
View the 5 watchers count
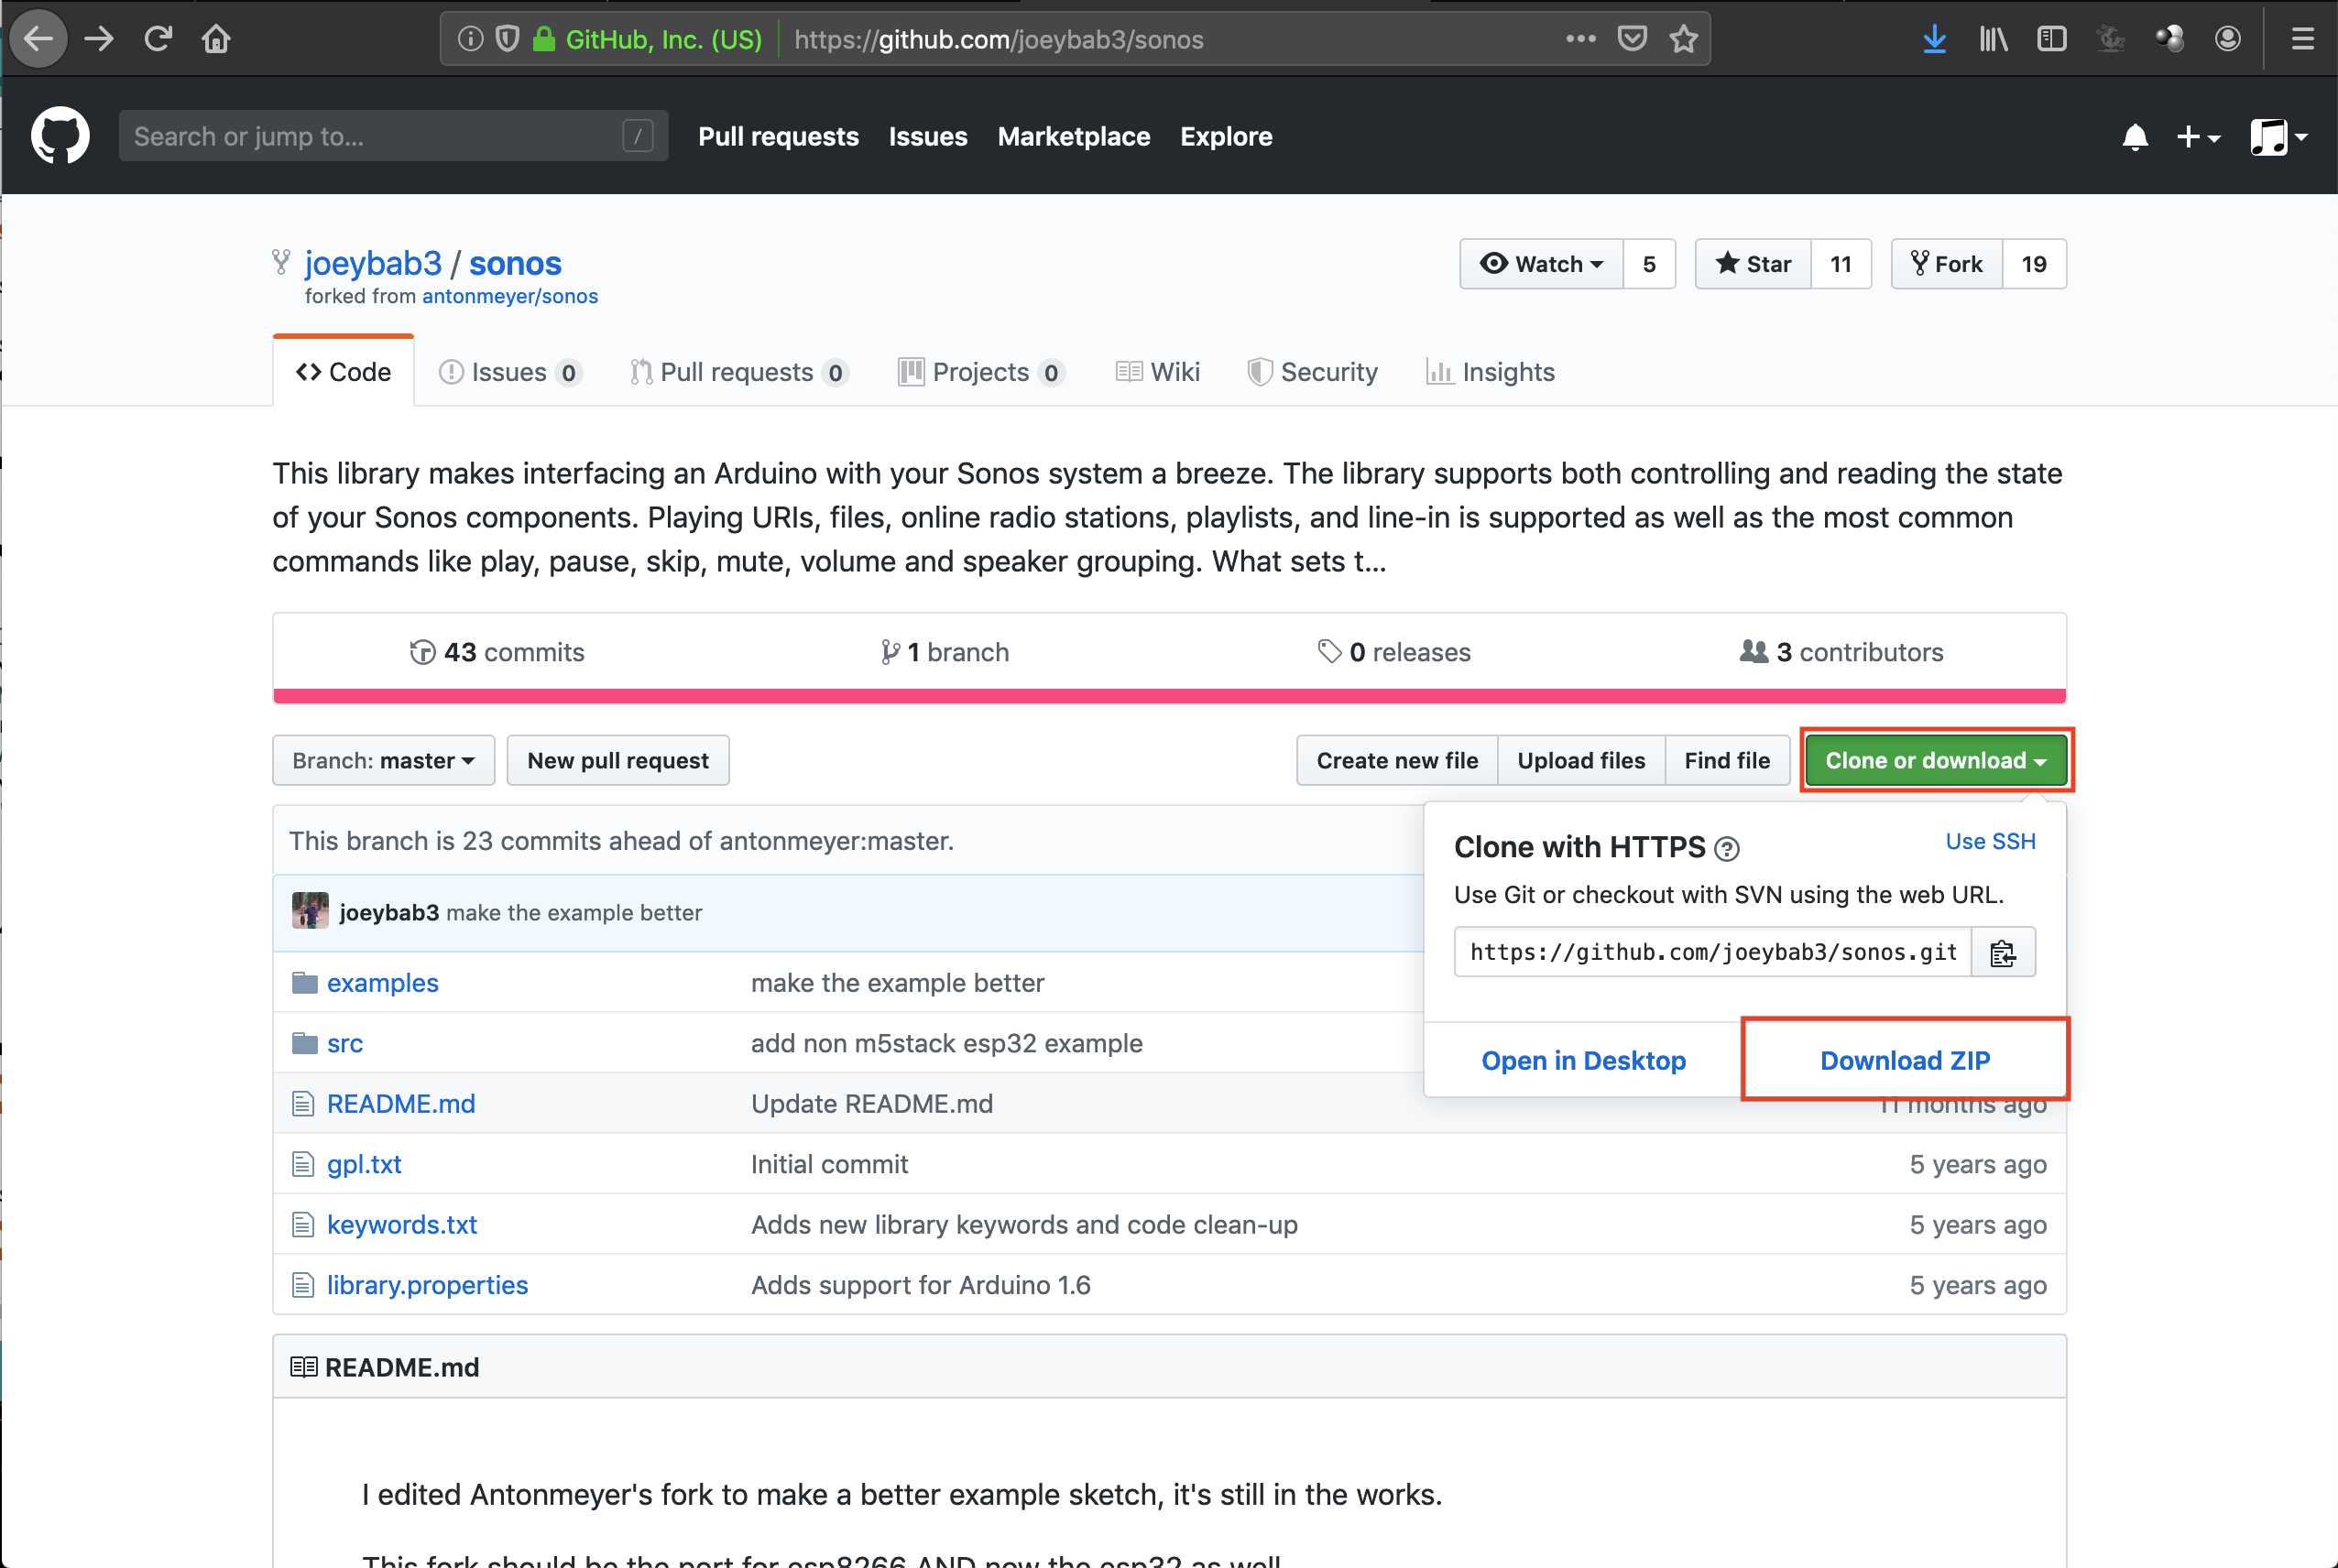(x=1649, y=264)
